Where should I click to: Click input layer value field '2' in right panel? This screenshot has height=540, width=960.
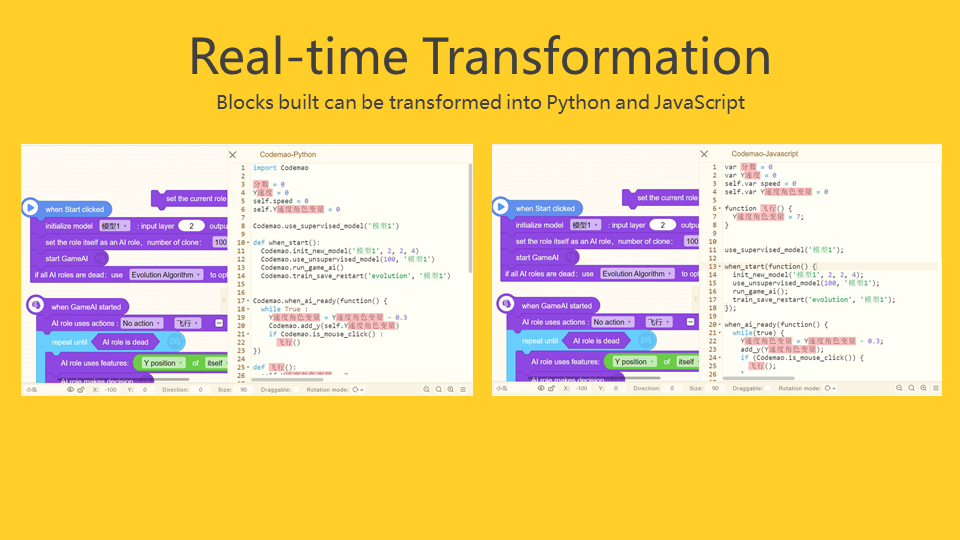click(x=661, y=226)
